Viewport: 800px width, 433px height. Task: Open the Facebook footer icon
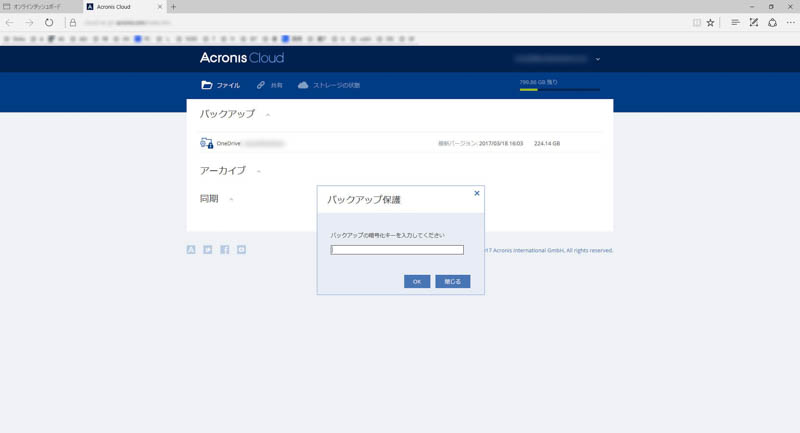pos(224,249)
